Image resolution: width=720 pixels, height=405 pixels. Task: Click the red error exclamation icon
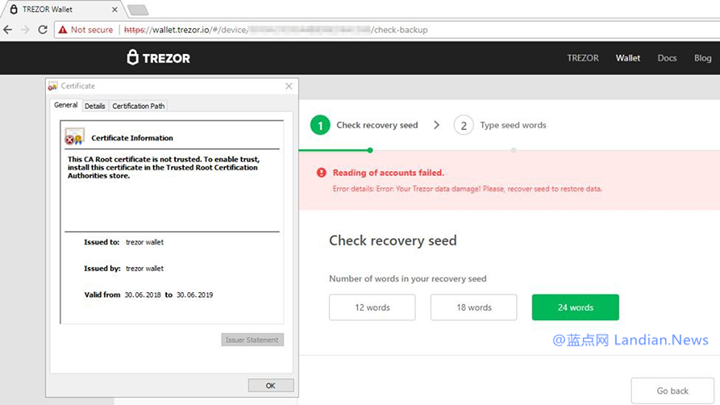tap(321, 173)
